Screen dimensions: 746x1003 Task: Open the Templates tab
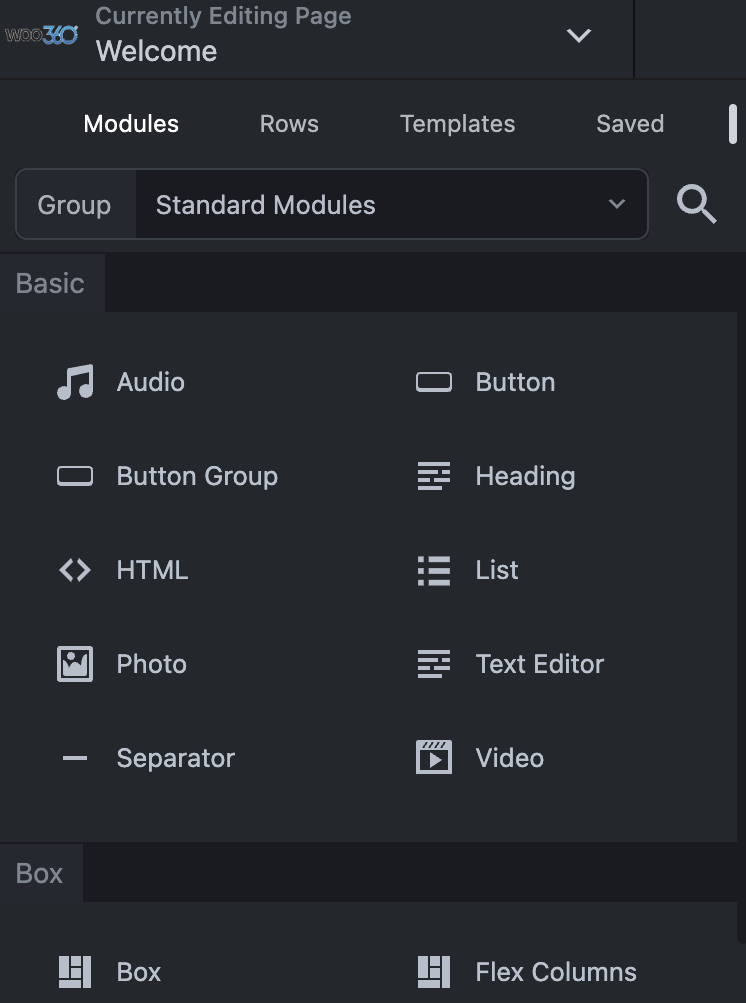[457, 124]
